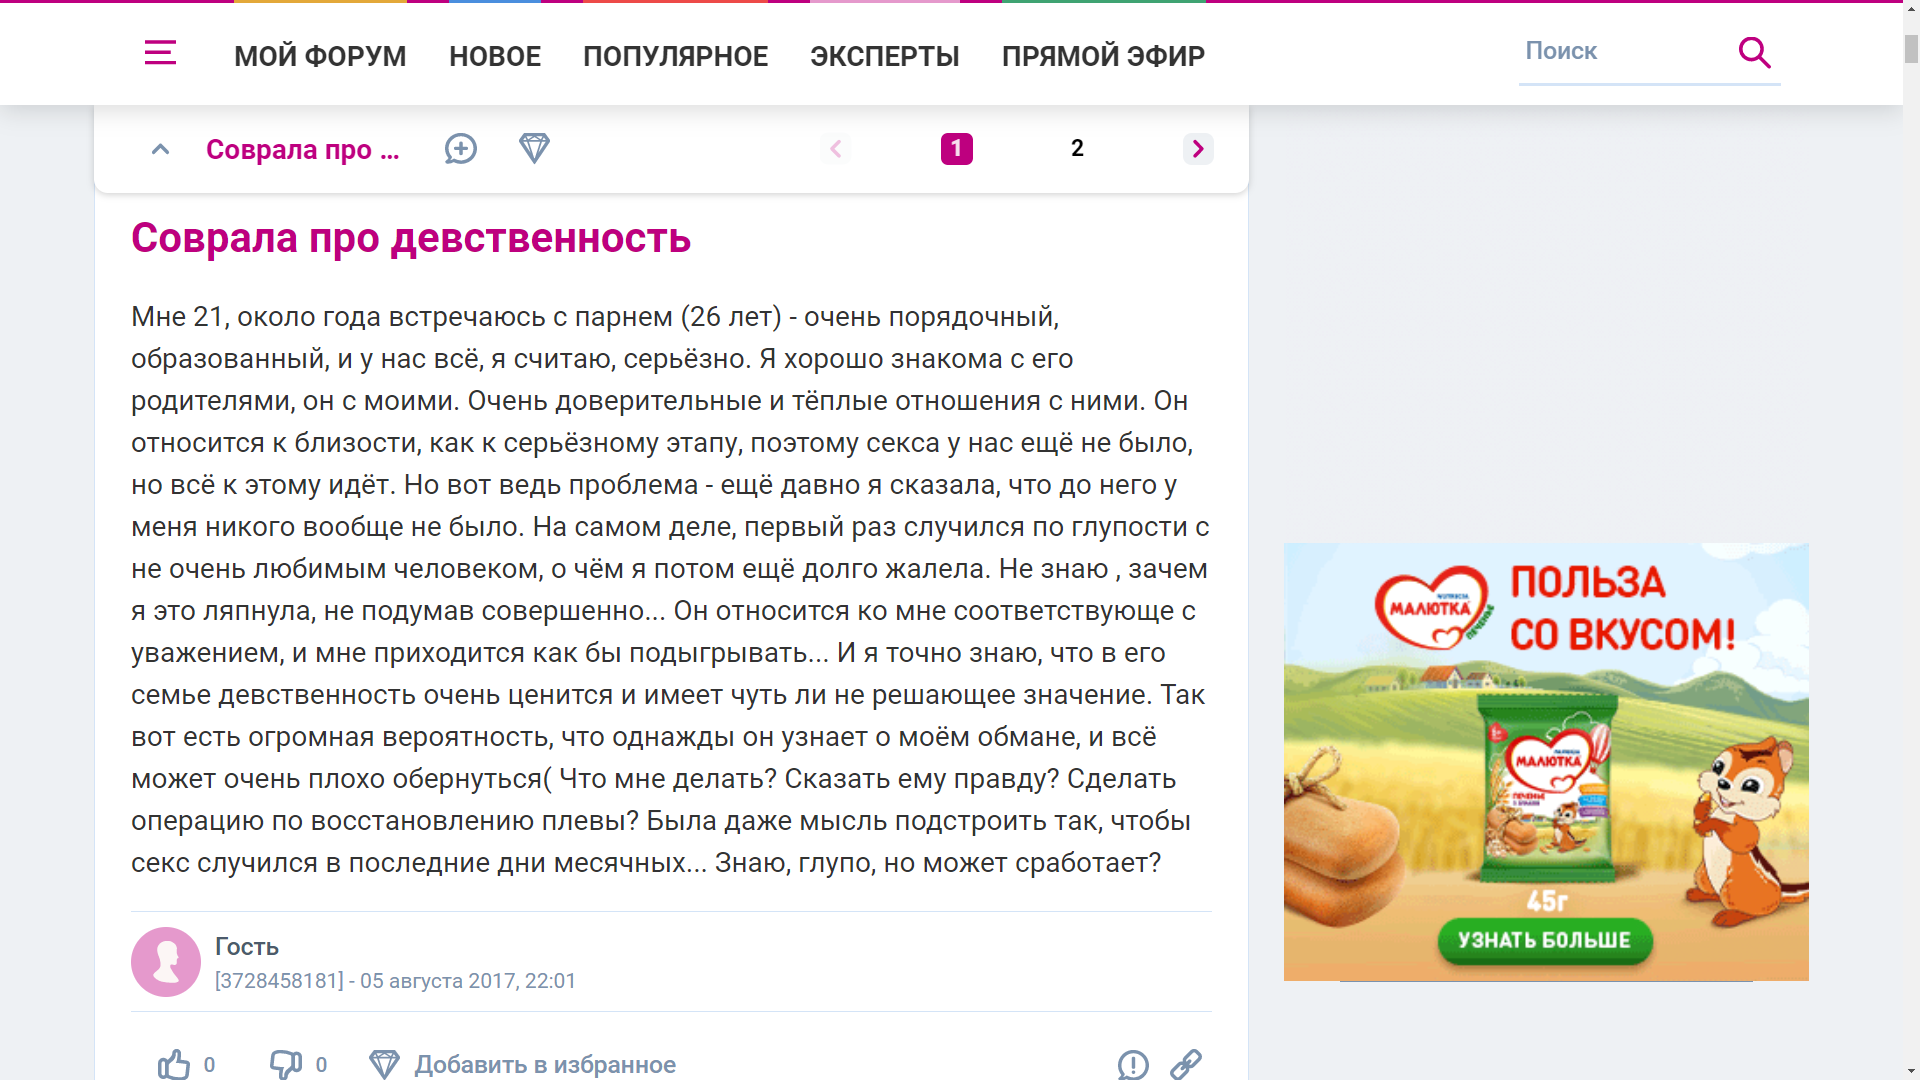The width and height of the screenshot is (1920, 1080).
Task: Click УЗНАТЬ БОЛЬШЕ ad button
Action: (1544, 940)
